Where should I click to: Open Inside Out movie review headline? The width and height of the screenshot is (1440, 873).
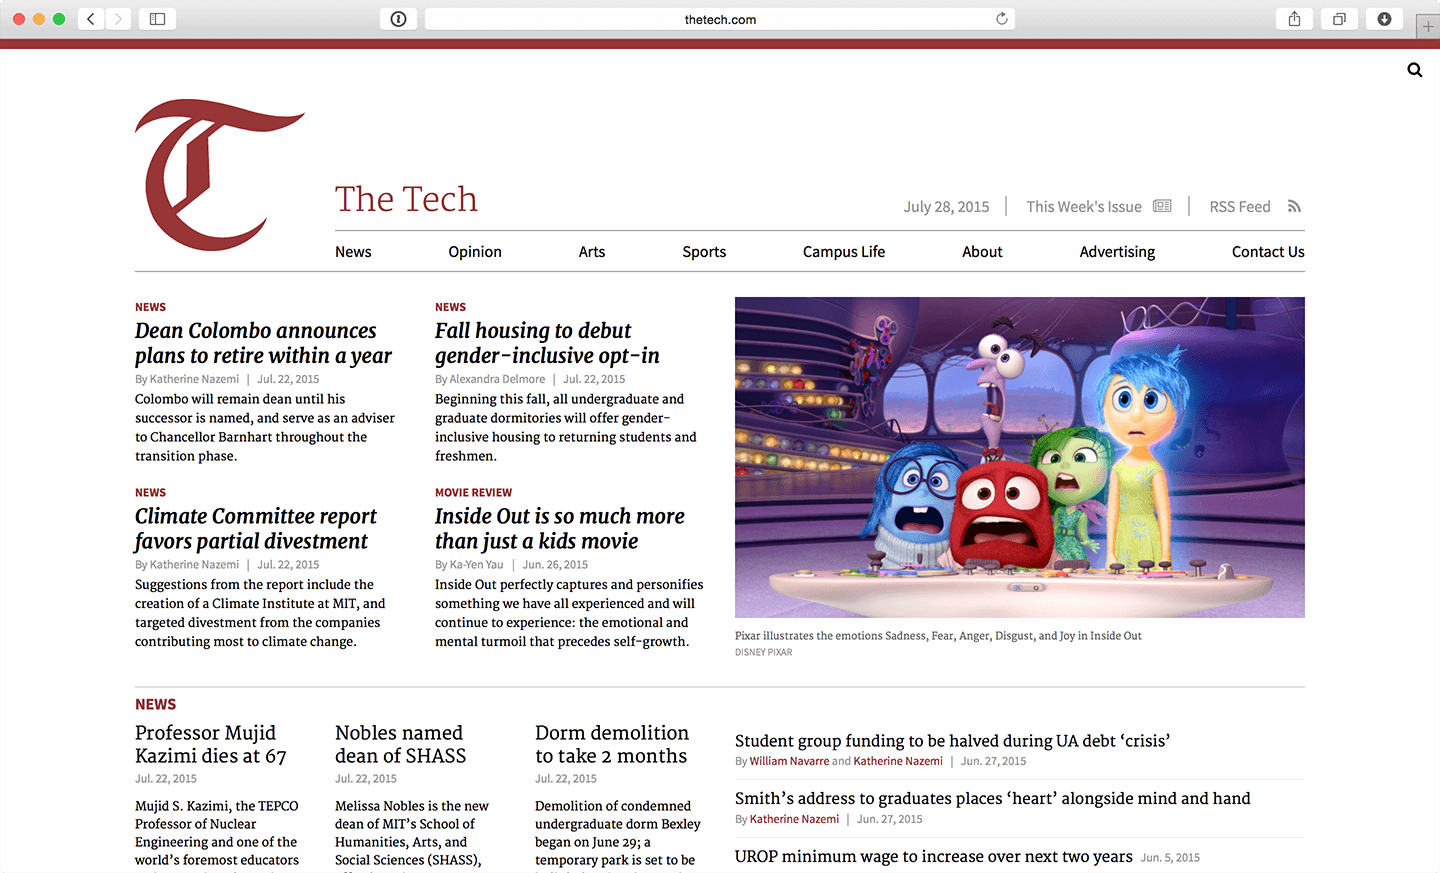pyautogui.click(x=560, y=528)
